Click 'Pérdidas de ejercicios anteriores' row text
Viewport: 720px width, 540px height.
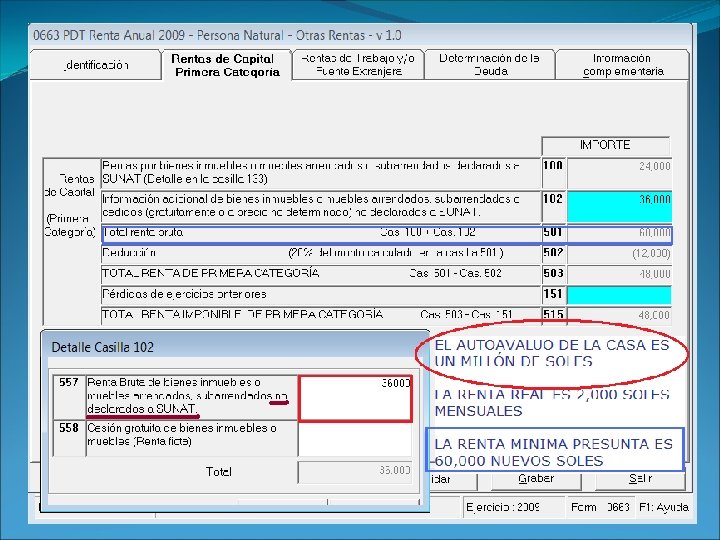click(184, 294)
